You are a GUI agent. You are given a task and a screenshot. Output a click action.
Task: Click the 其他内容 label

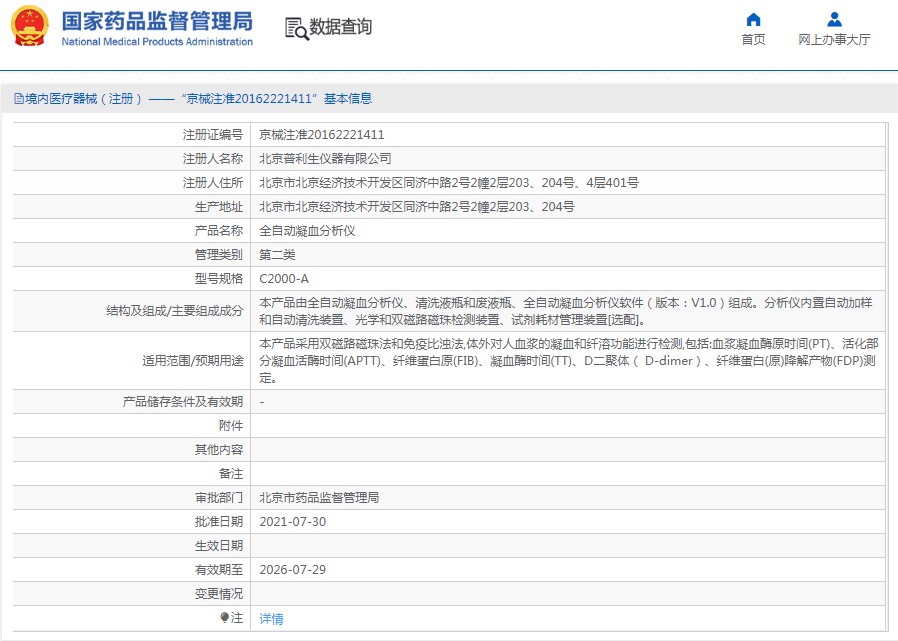tap(219, 450)
